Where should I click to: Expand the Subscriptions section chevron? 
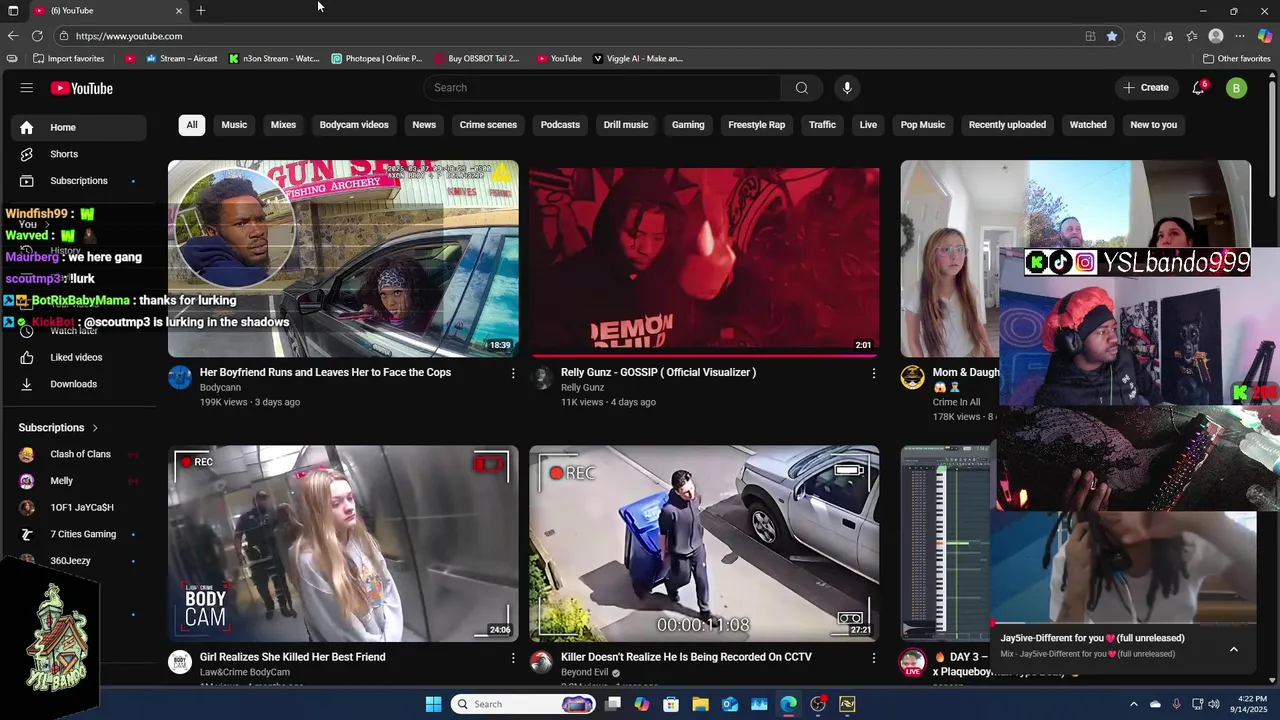point(95,428)
